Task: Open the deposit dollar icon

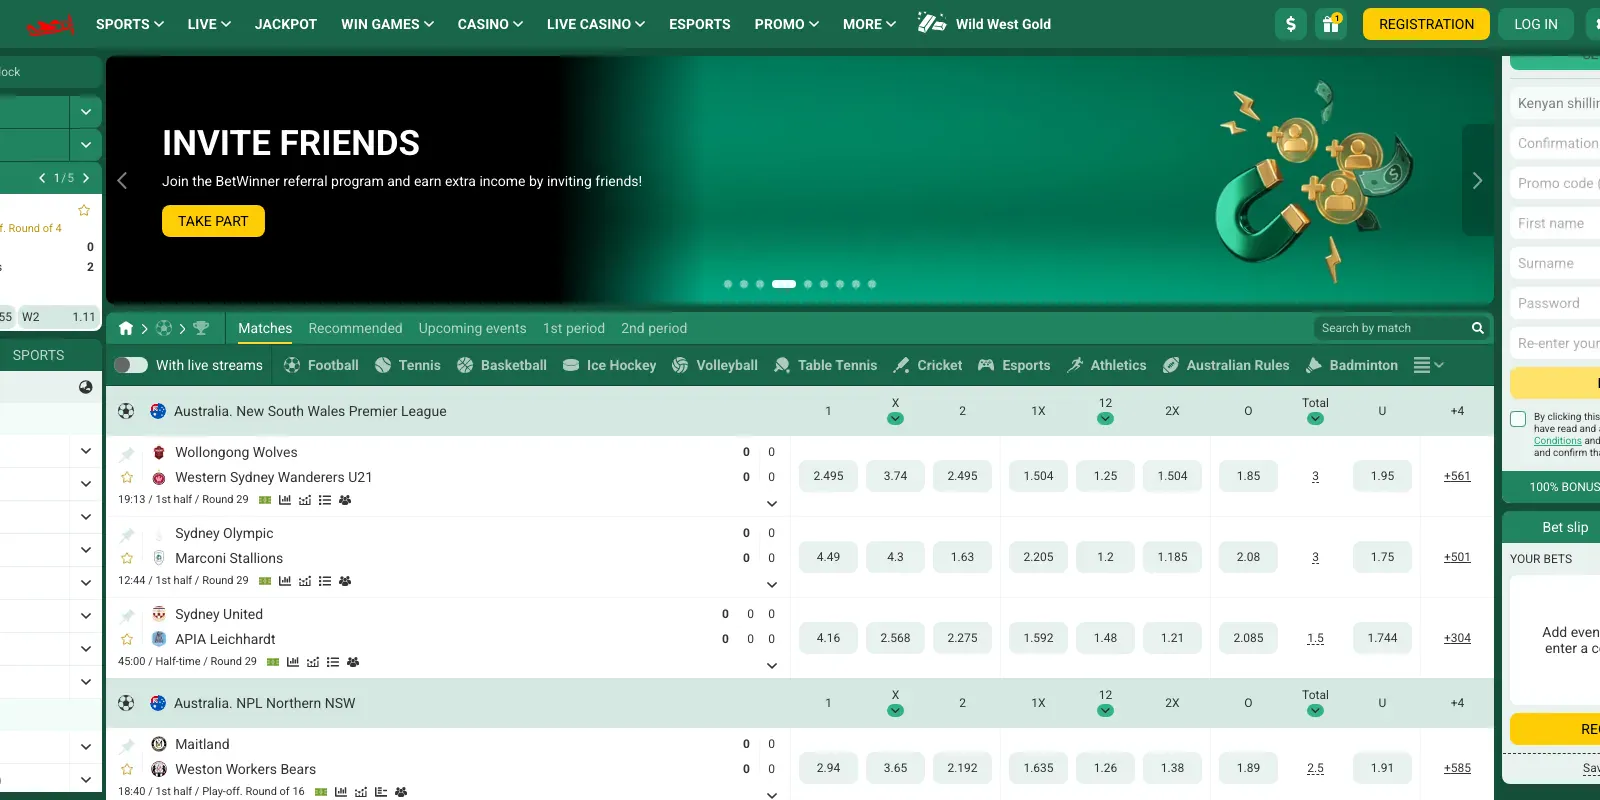Action: [1291, 24]
